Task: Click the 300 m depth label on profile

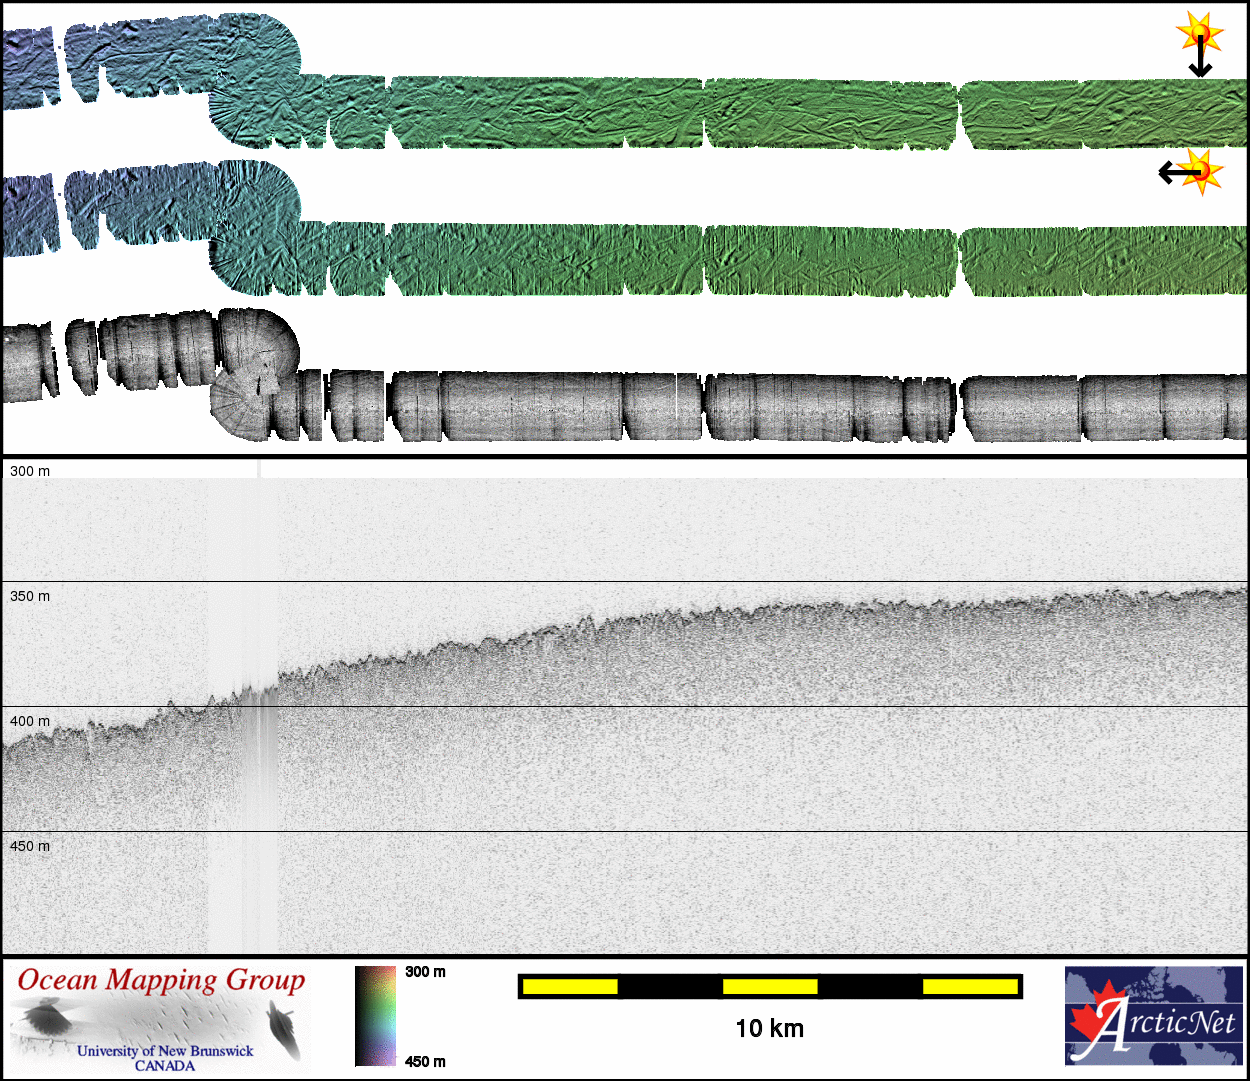Action: (30, 471)
